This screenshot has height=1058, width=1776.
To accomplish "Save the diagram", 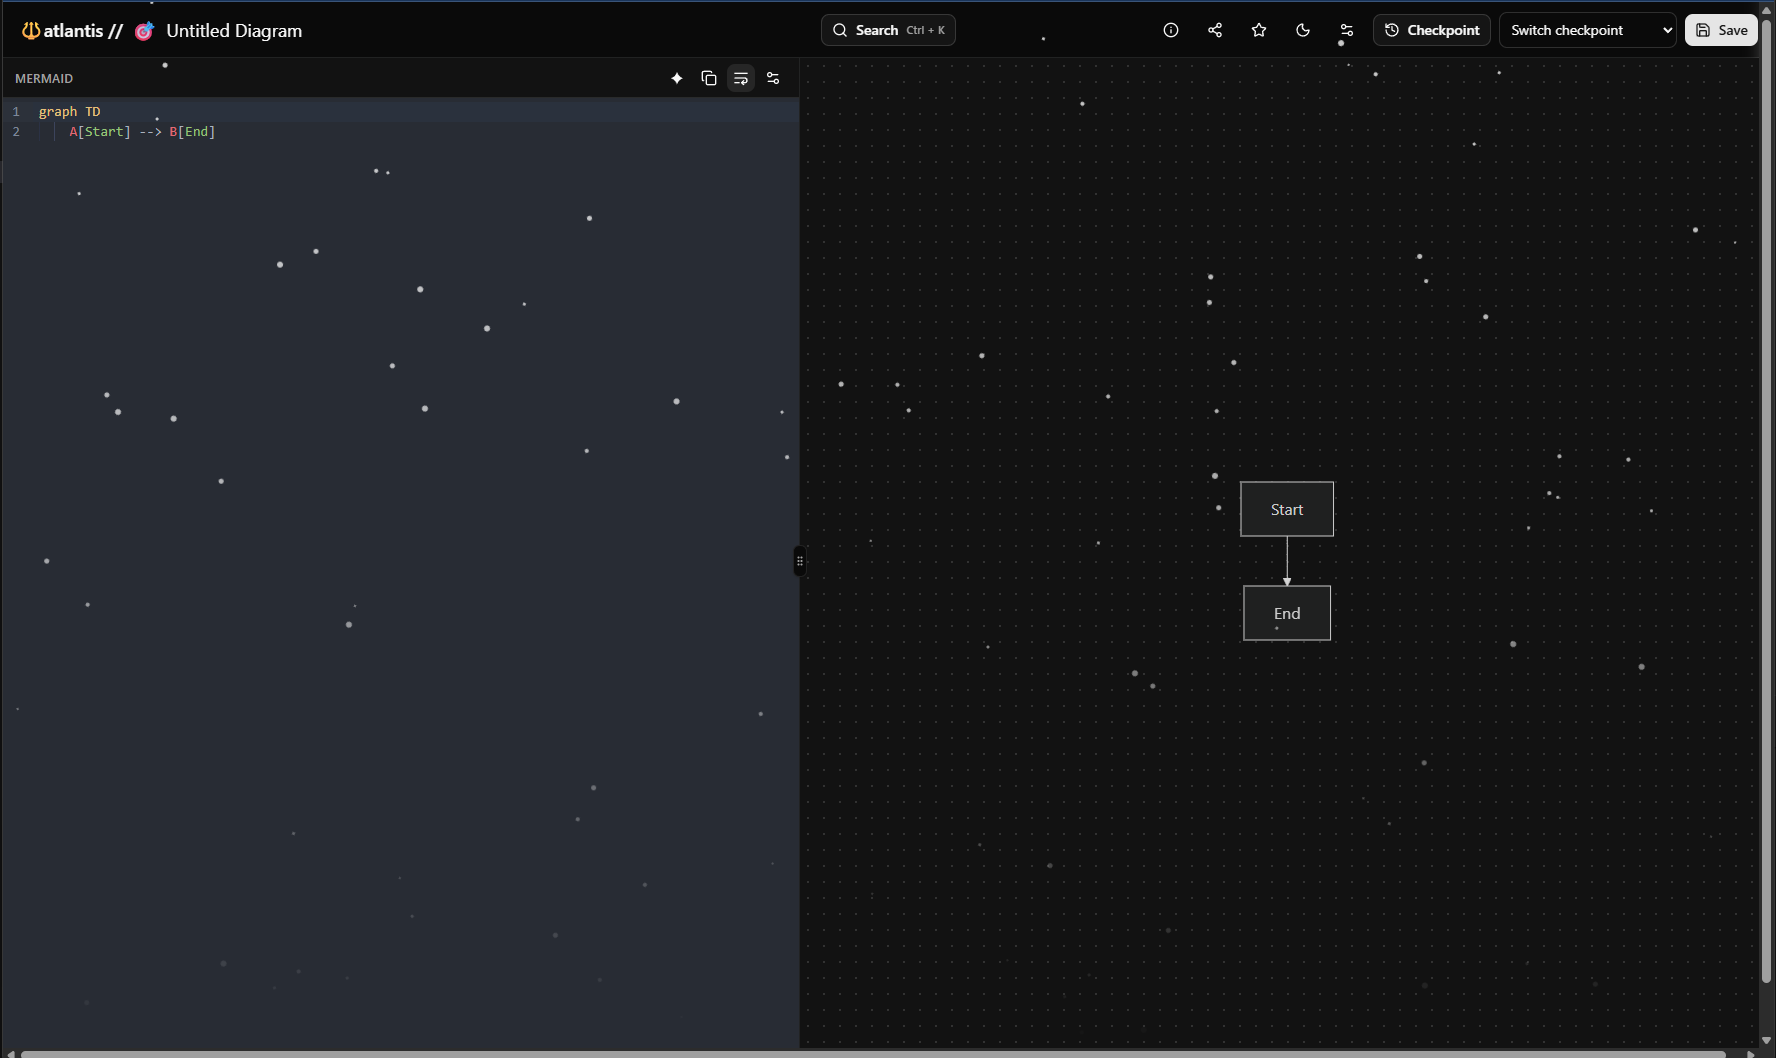I will [x=1721, y=30].
